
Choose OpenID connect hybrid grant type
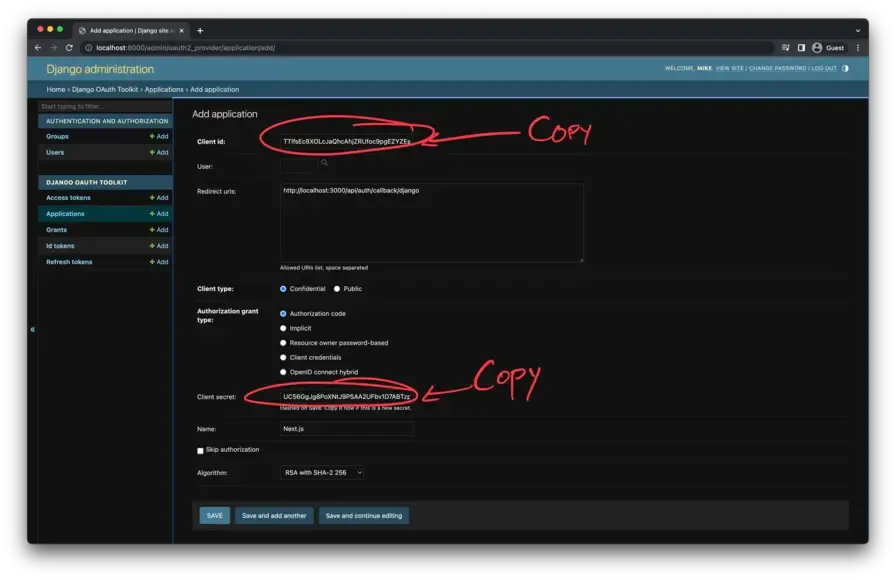[283, 372]
